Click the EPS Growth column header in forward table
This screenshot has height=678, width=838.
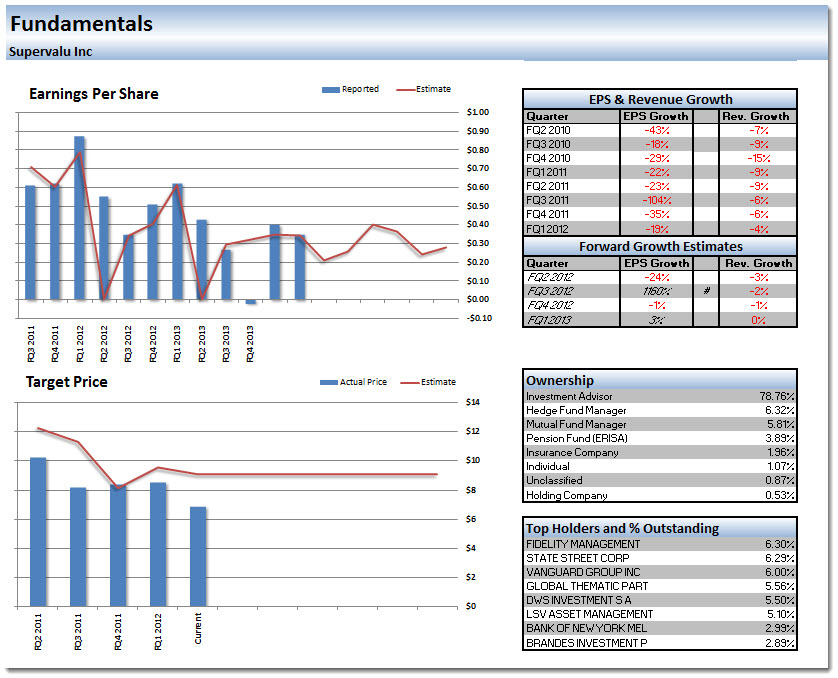(657, 263)
